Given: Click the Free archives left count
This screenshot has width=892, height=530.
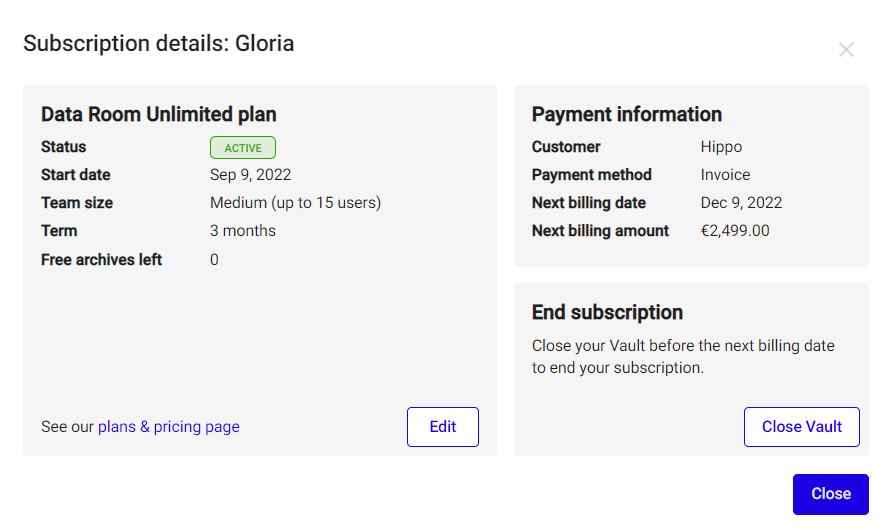Looking at the screenshot, I should tap(214, 260).
